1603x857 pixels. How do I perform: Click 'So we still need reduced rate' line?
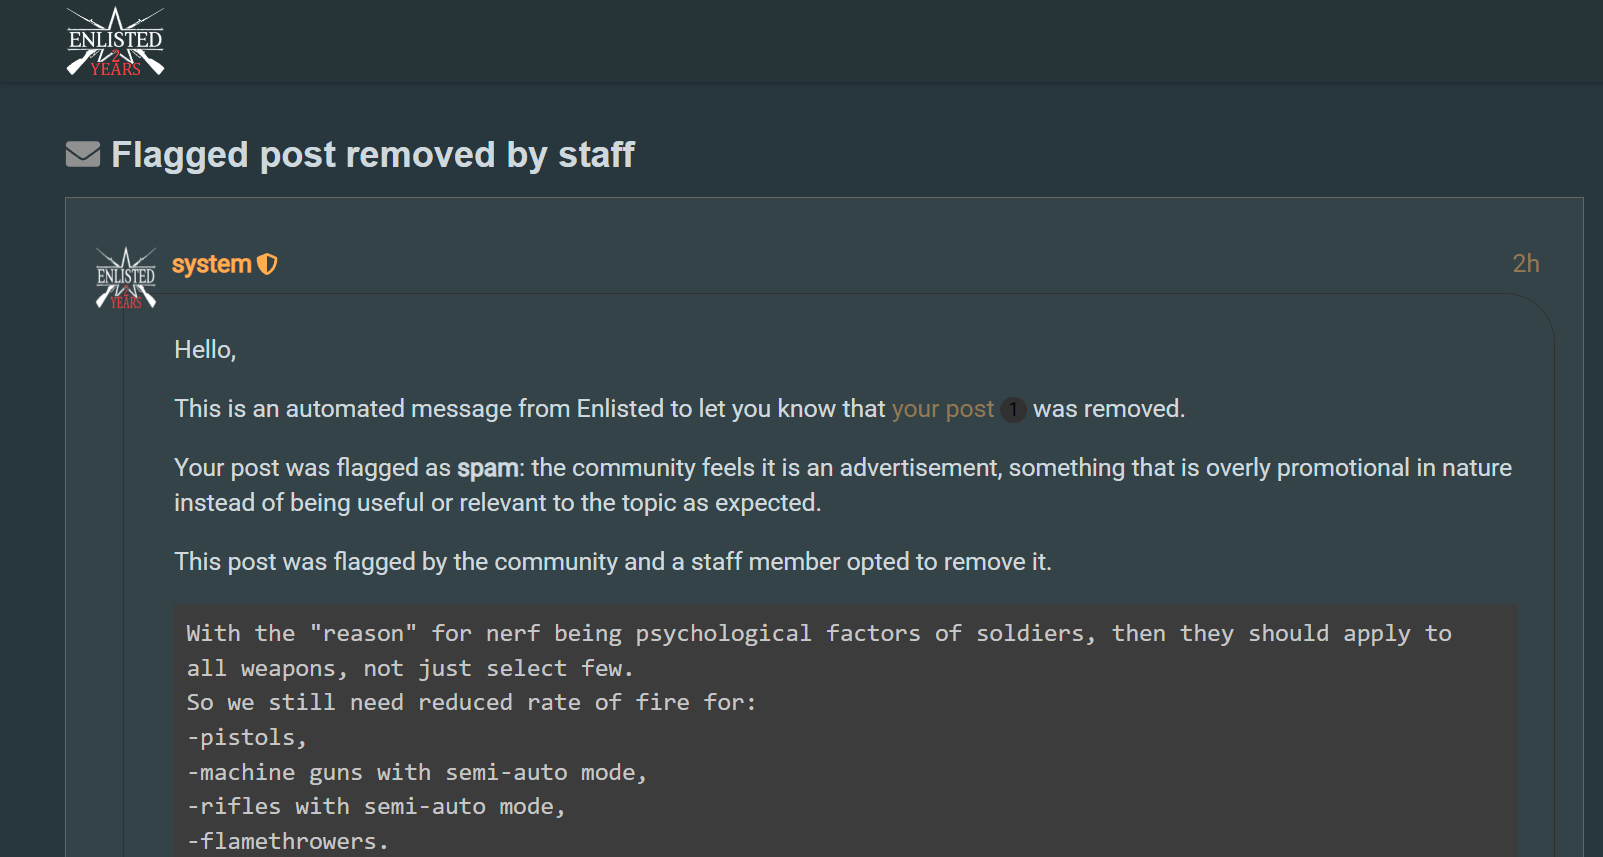pyautogui.click(x=471, y=703)
